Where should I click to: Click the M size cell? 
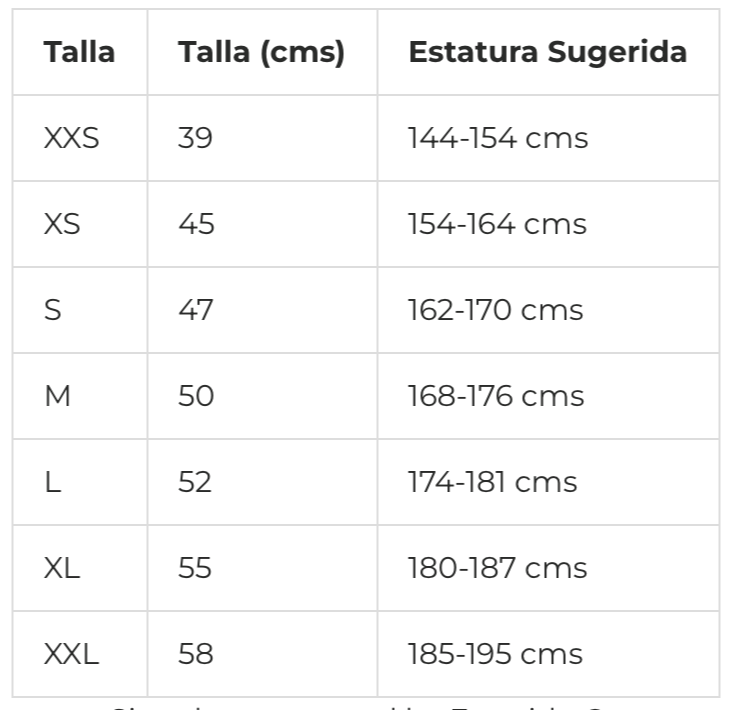(80, 396)
